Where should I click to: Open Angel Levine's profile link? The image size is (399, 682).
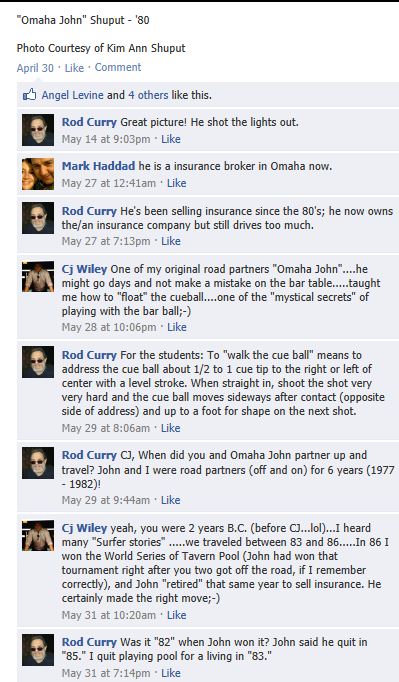[x=73, y=95]
